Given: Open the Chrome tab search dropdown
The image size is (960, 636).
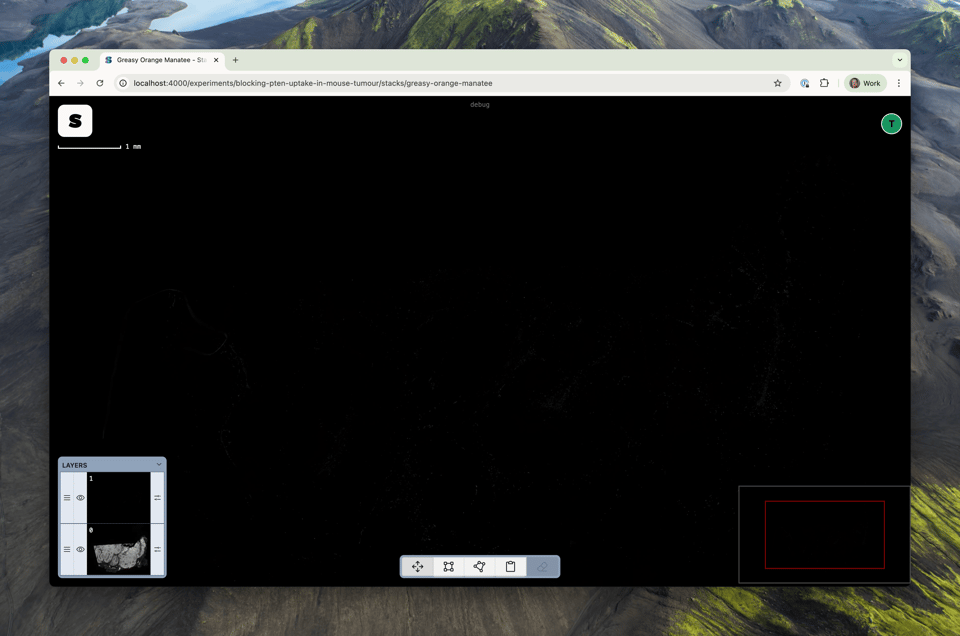Looking at the screenshot, I should (x=899, y=60).
